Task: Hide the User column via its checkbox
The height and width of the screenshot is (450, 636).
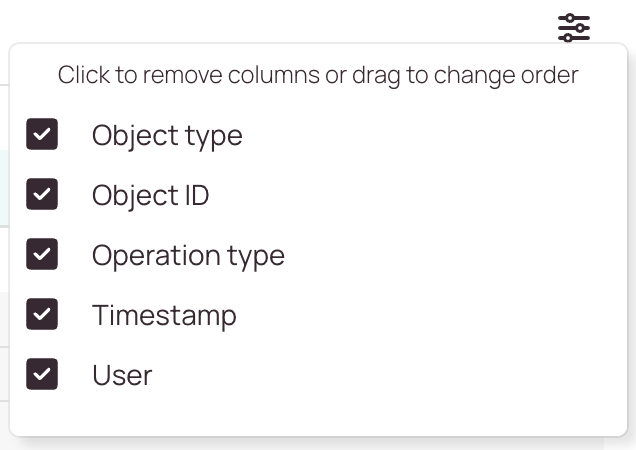Action: coord(42,374)
